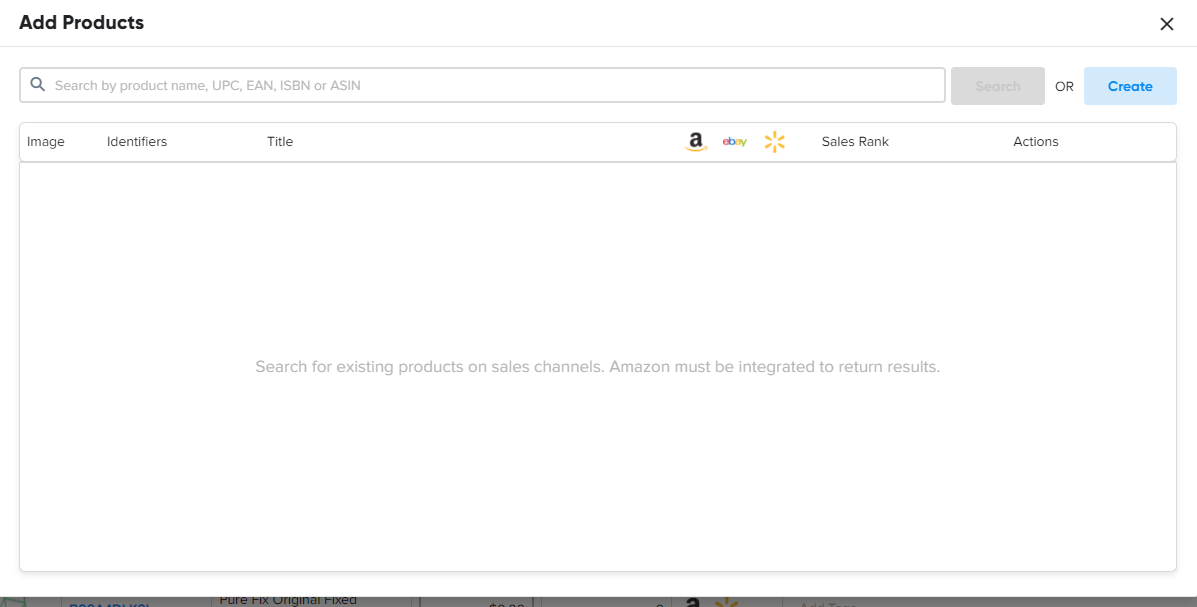Click the Amazon icon on the Pure Fix row
Screen dimensions: 1197x607
click(691, 602)
